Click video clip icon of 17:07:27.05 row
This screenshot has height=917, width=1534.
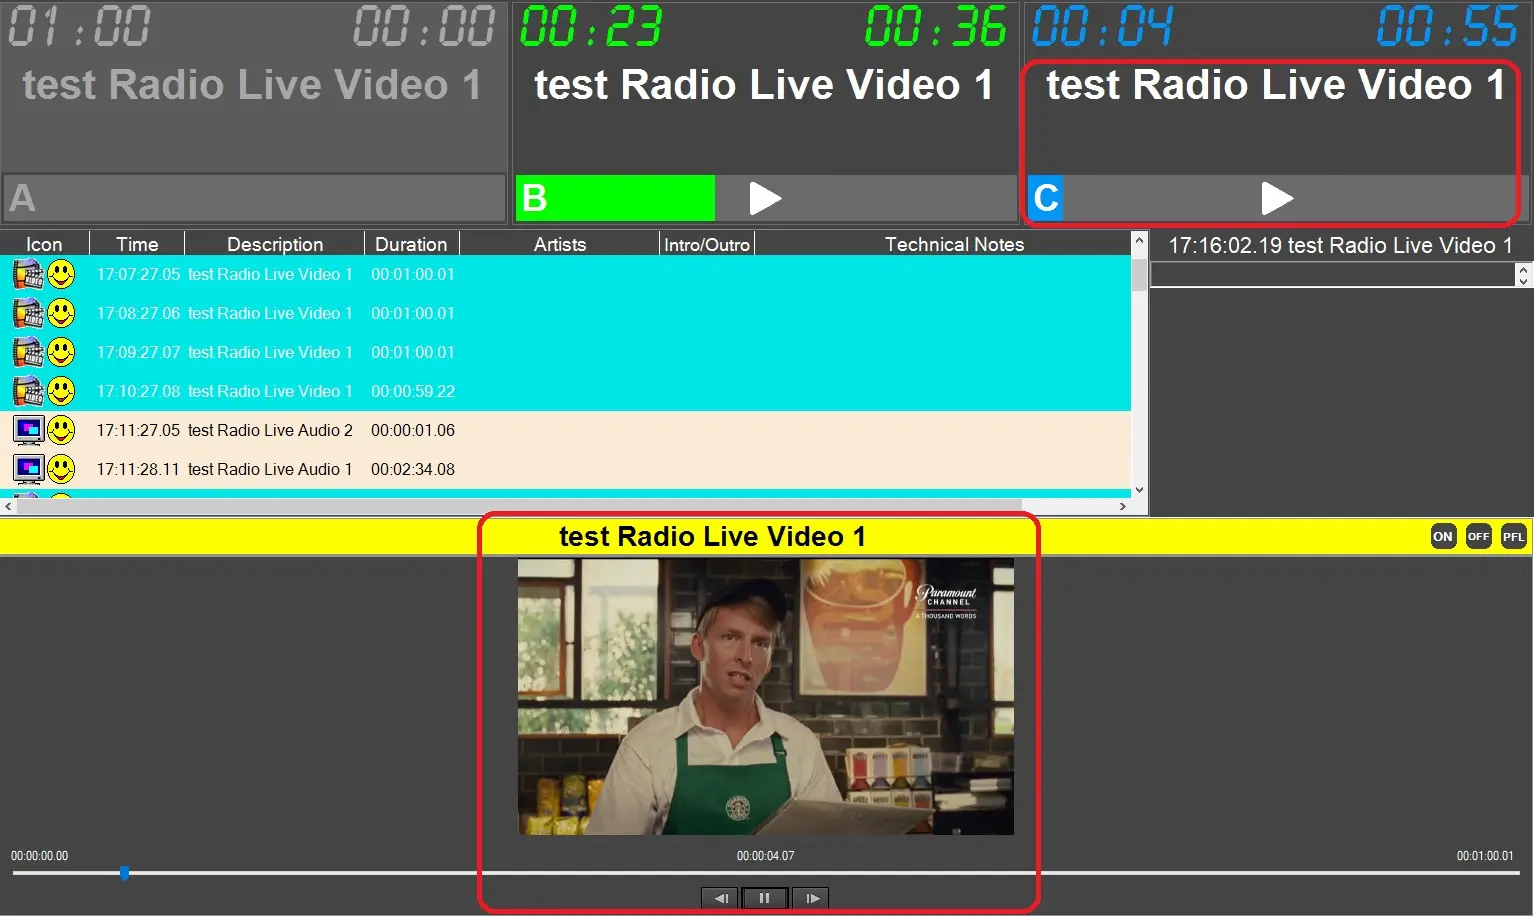tap(28, 274)
